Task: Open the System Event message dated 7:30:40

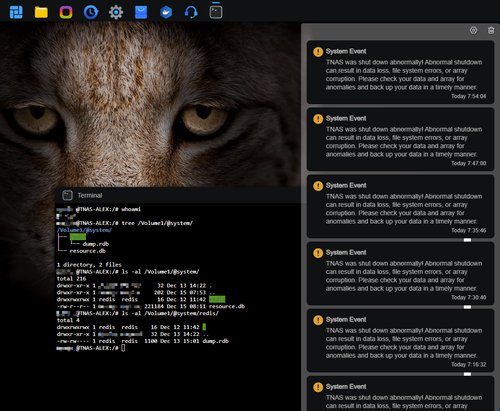Action: pyautogui.click(x=400, y=273)
